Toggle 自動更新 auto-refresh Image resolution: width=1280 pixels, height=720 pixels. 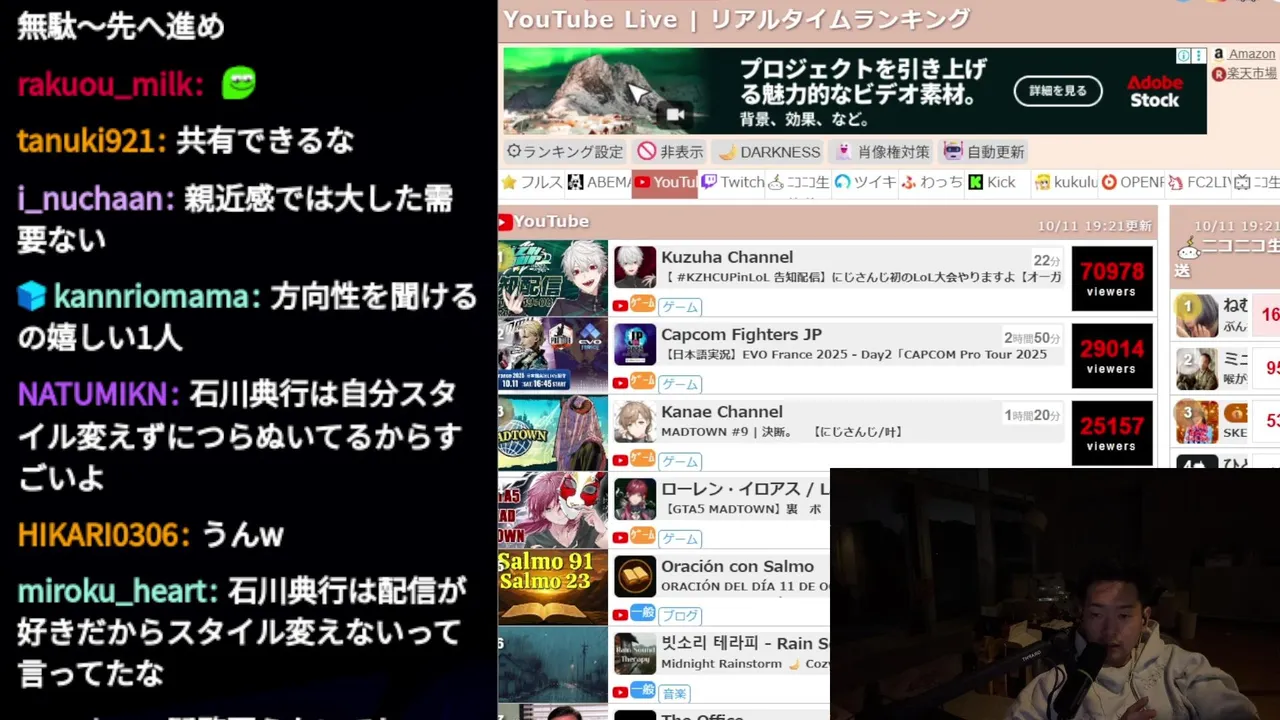click(984, 152)
